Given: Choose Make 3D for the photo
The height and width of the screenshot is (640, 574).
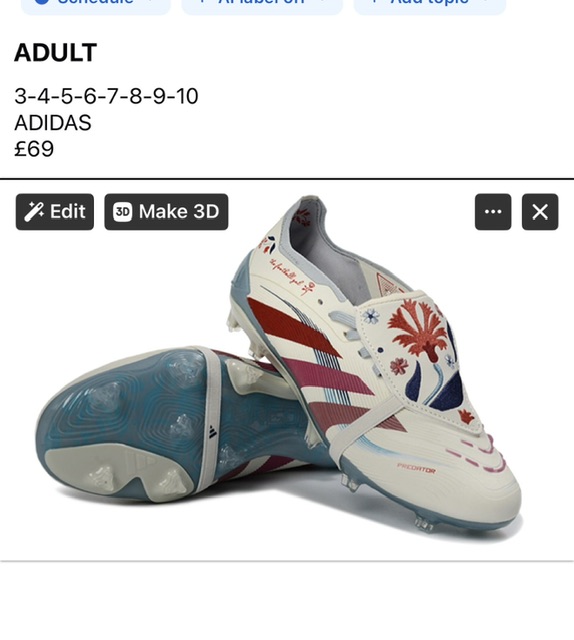Looking at the screenshot, I should coord(166,212).
